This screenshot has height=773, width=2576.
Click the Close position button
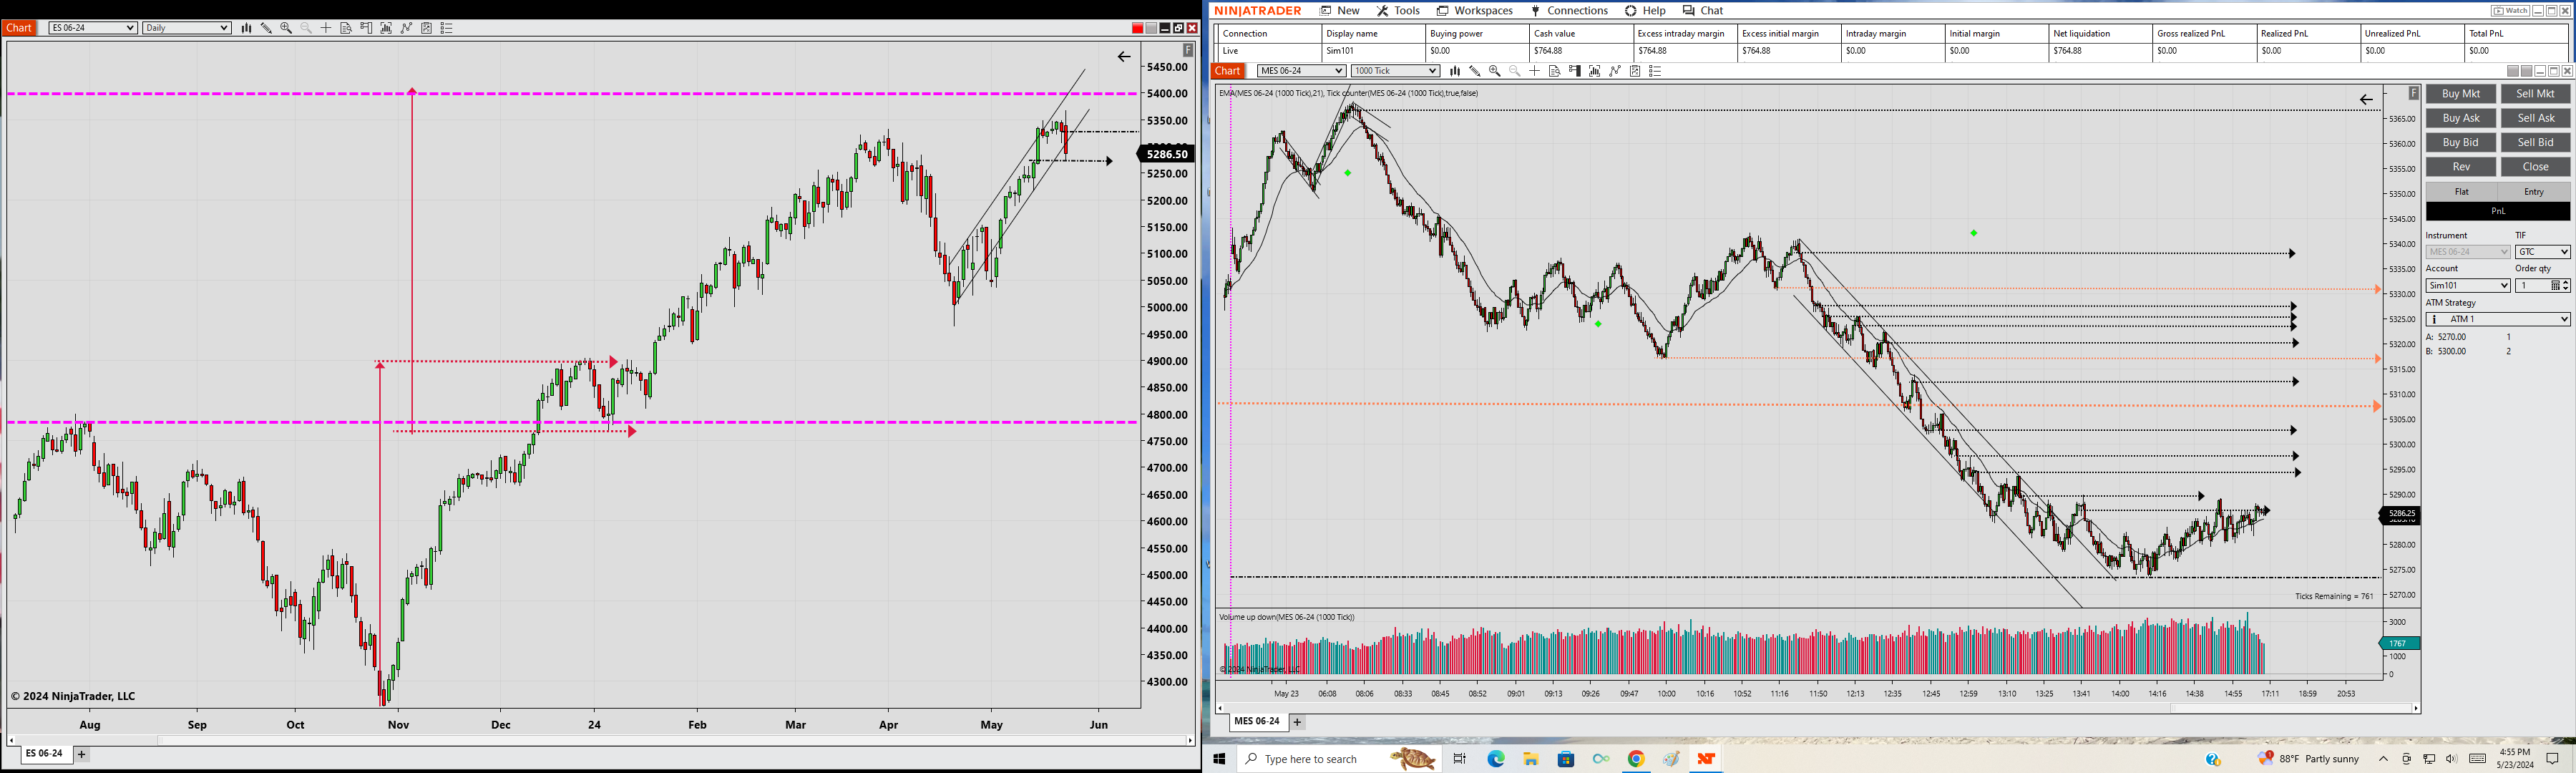2535,167
